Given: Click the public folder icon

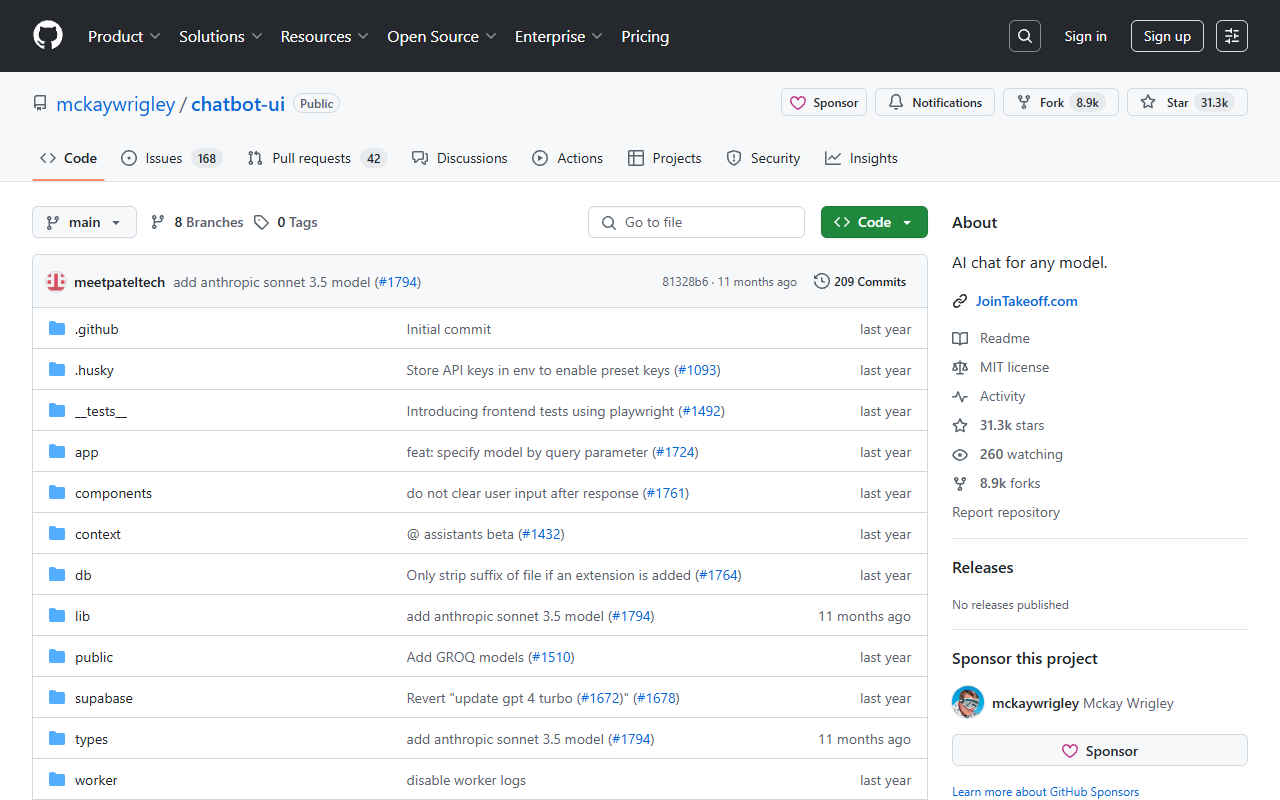Looking at the screenshot, I should [x=57, y=657].
